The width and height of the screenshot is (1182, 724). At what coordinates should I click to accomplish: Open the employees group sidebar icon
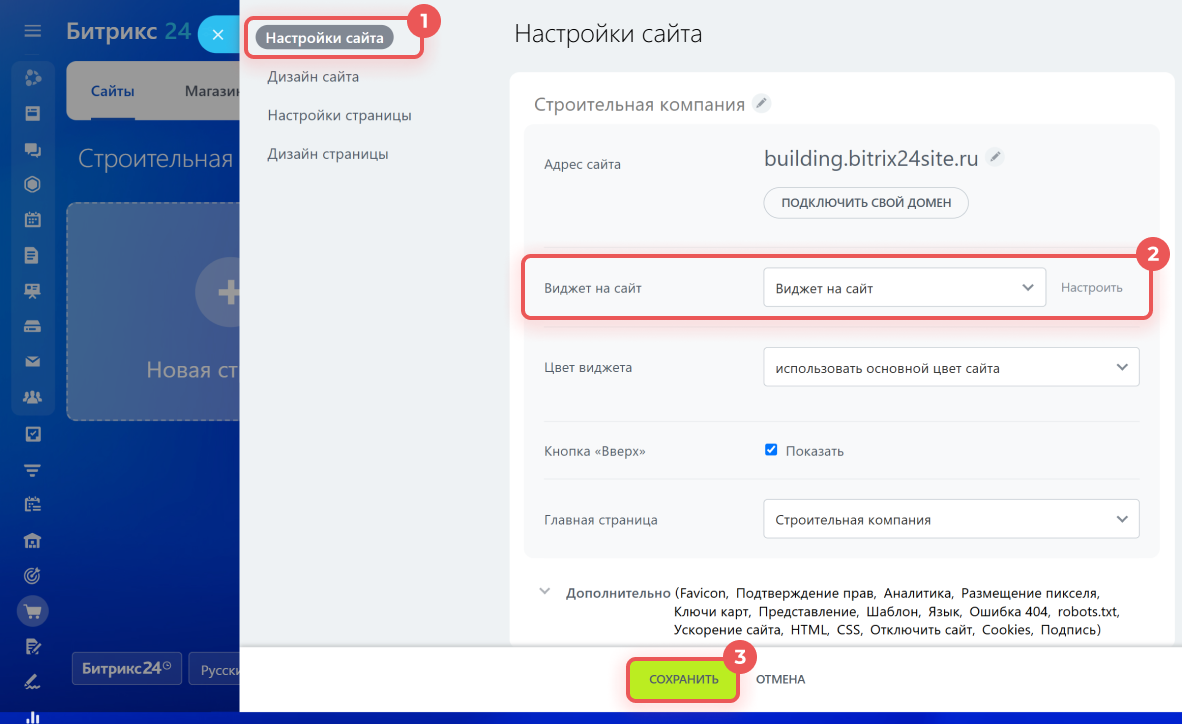click(x=33, y=398)
